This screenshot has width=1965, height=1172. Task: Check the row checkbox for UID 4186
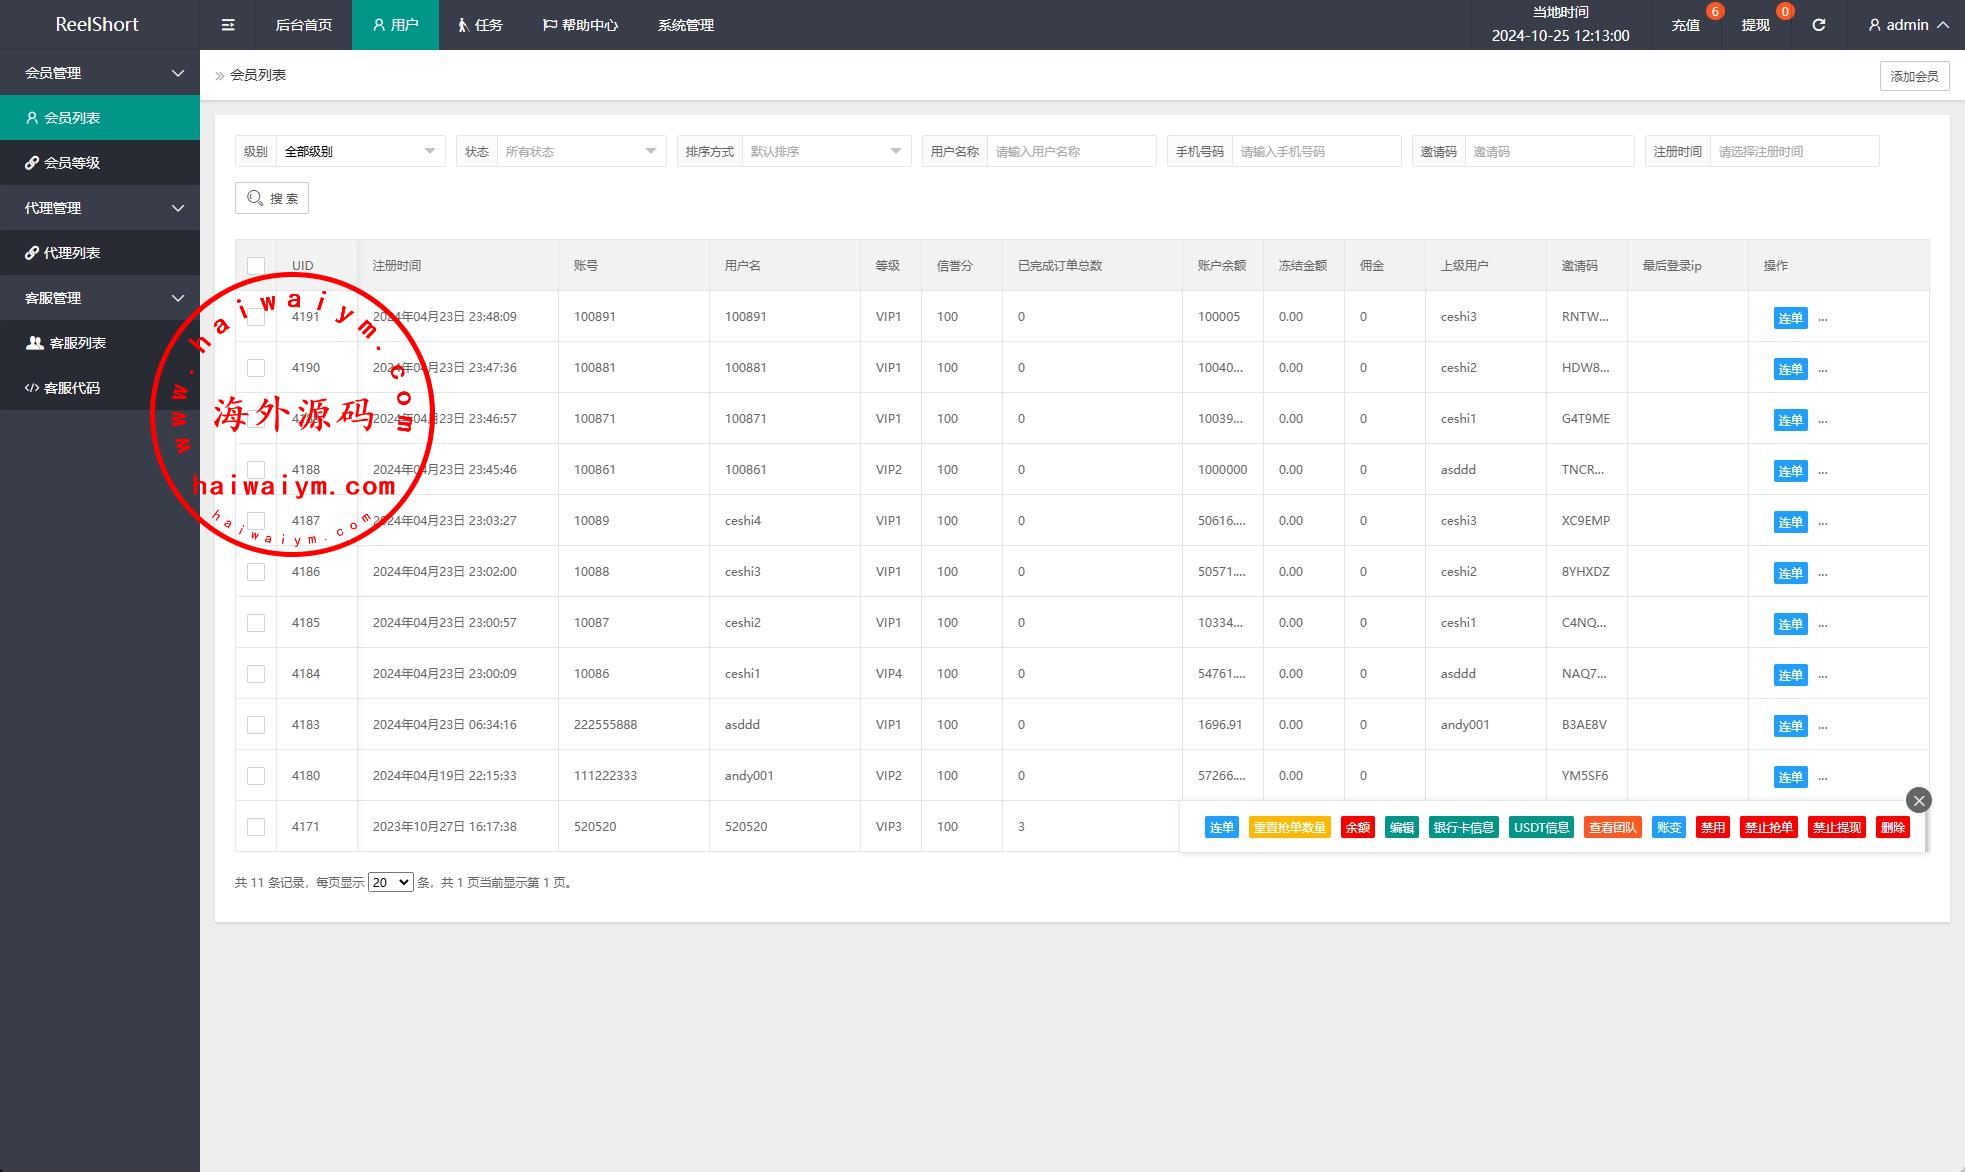tap(256, 572)
